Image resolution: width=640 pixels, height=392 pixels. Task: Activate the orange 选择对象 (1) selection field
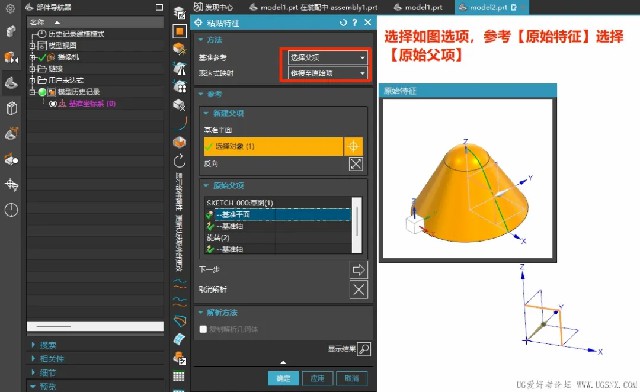[273, 146]
